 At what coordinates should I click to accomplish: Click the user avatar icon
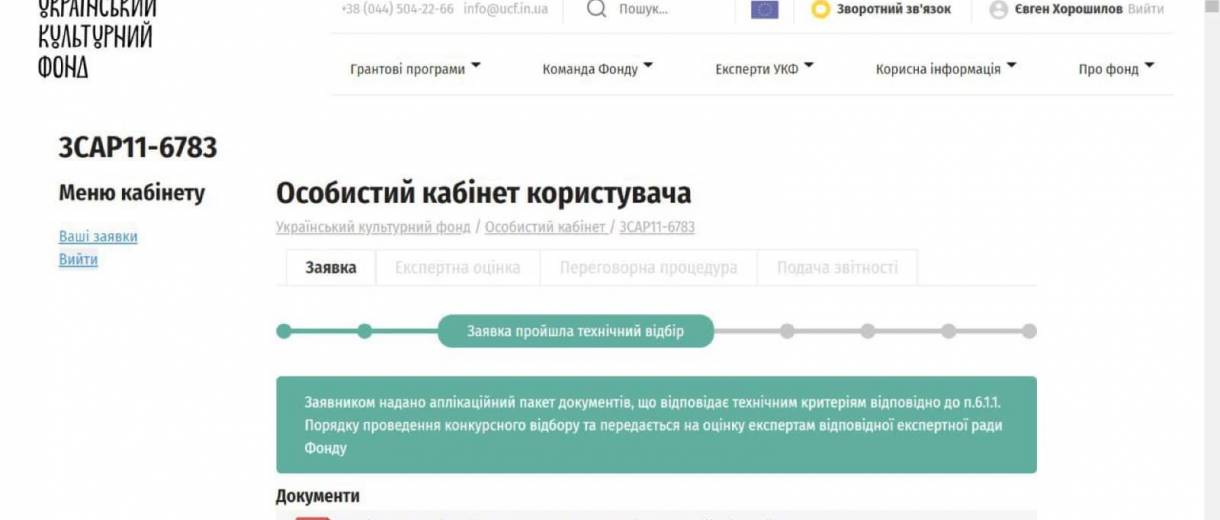(x=998, y=10)
